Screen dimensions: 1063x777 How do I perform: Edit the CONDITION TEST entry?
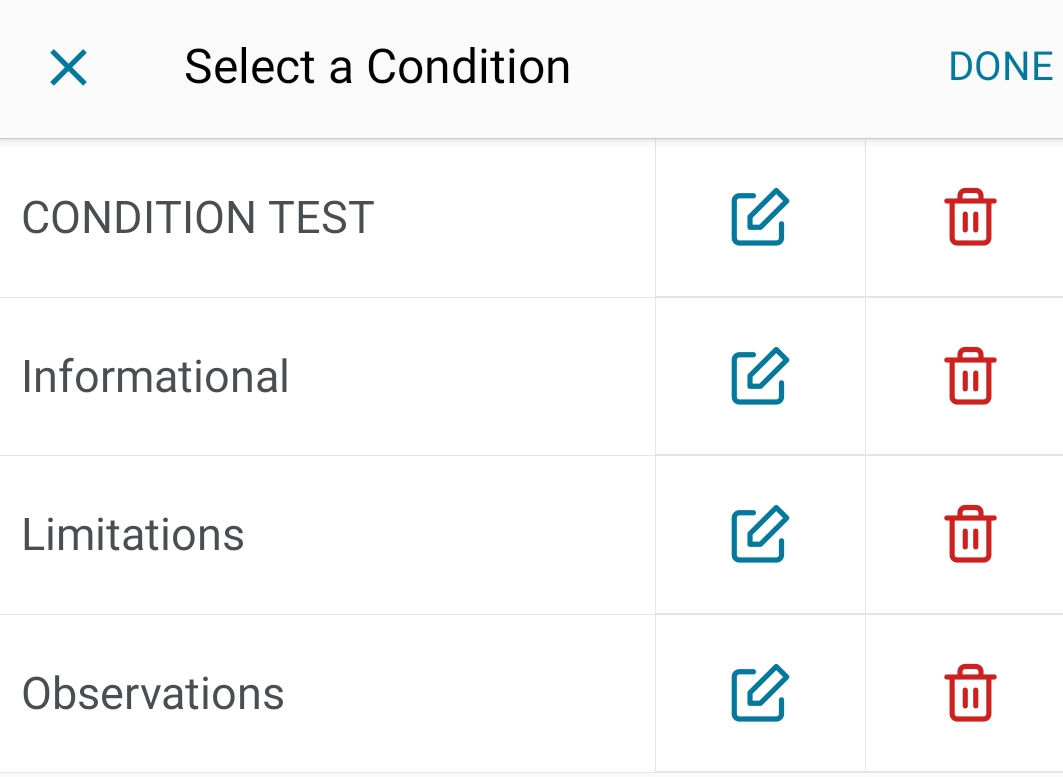(x=760, y=217)
